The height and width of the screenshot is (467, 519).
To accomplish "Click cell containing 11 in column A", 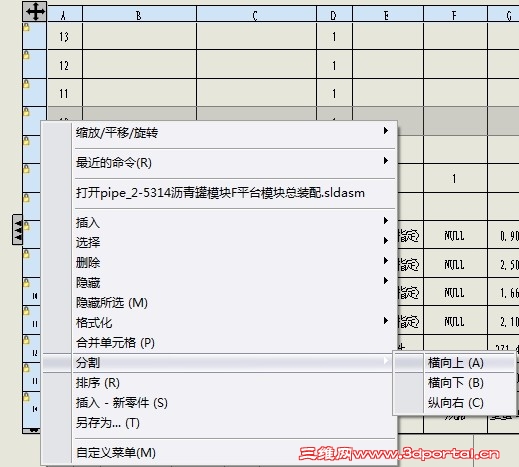I will pos(65,93).
